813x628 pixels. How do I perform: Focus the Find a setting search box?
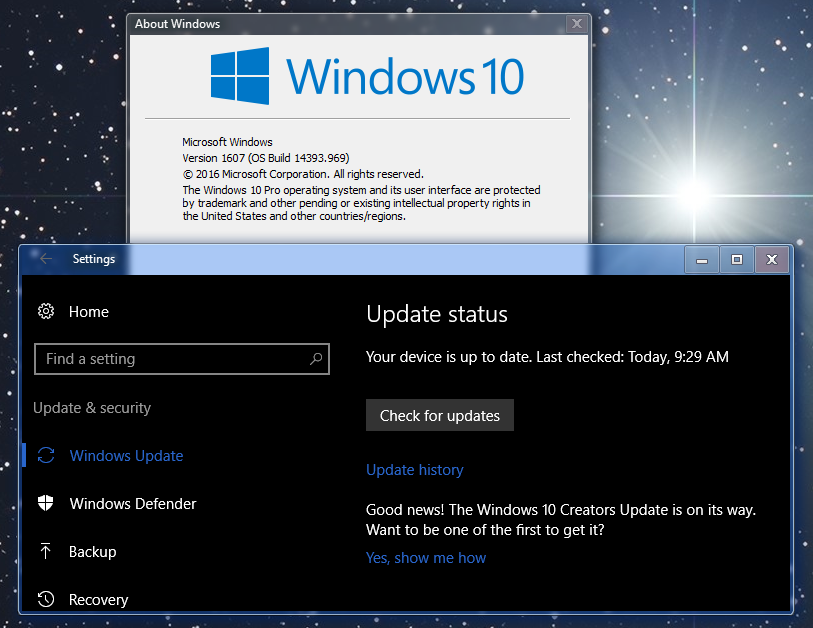pos(181,359)
